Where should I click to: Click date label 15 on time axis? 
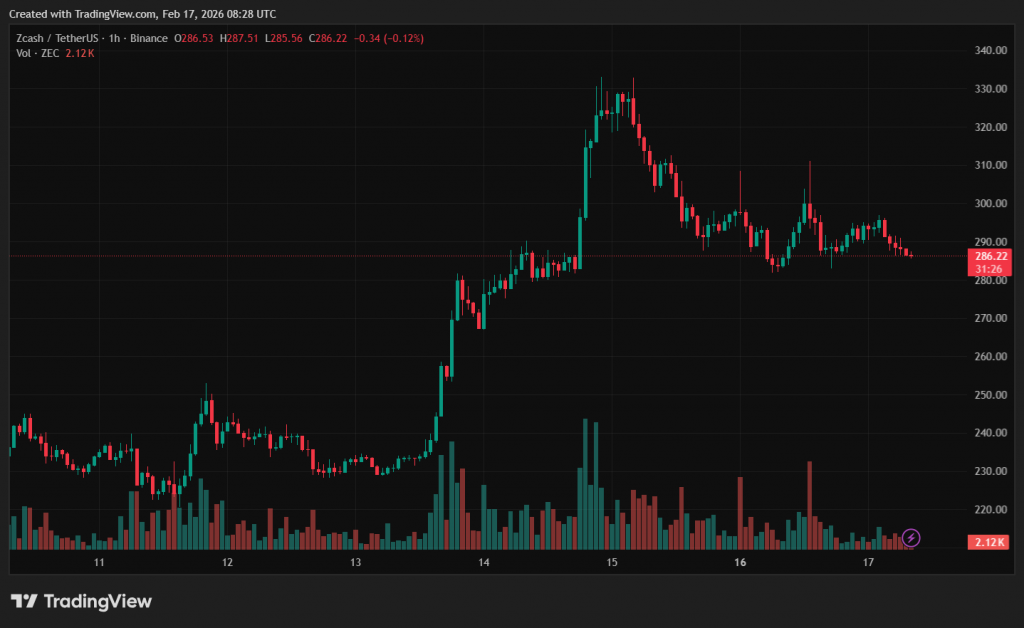(612, 563)
